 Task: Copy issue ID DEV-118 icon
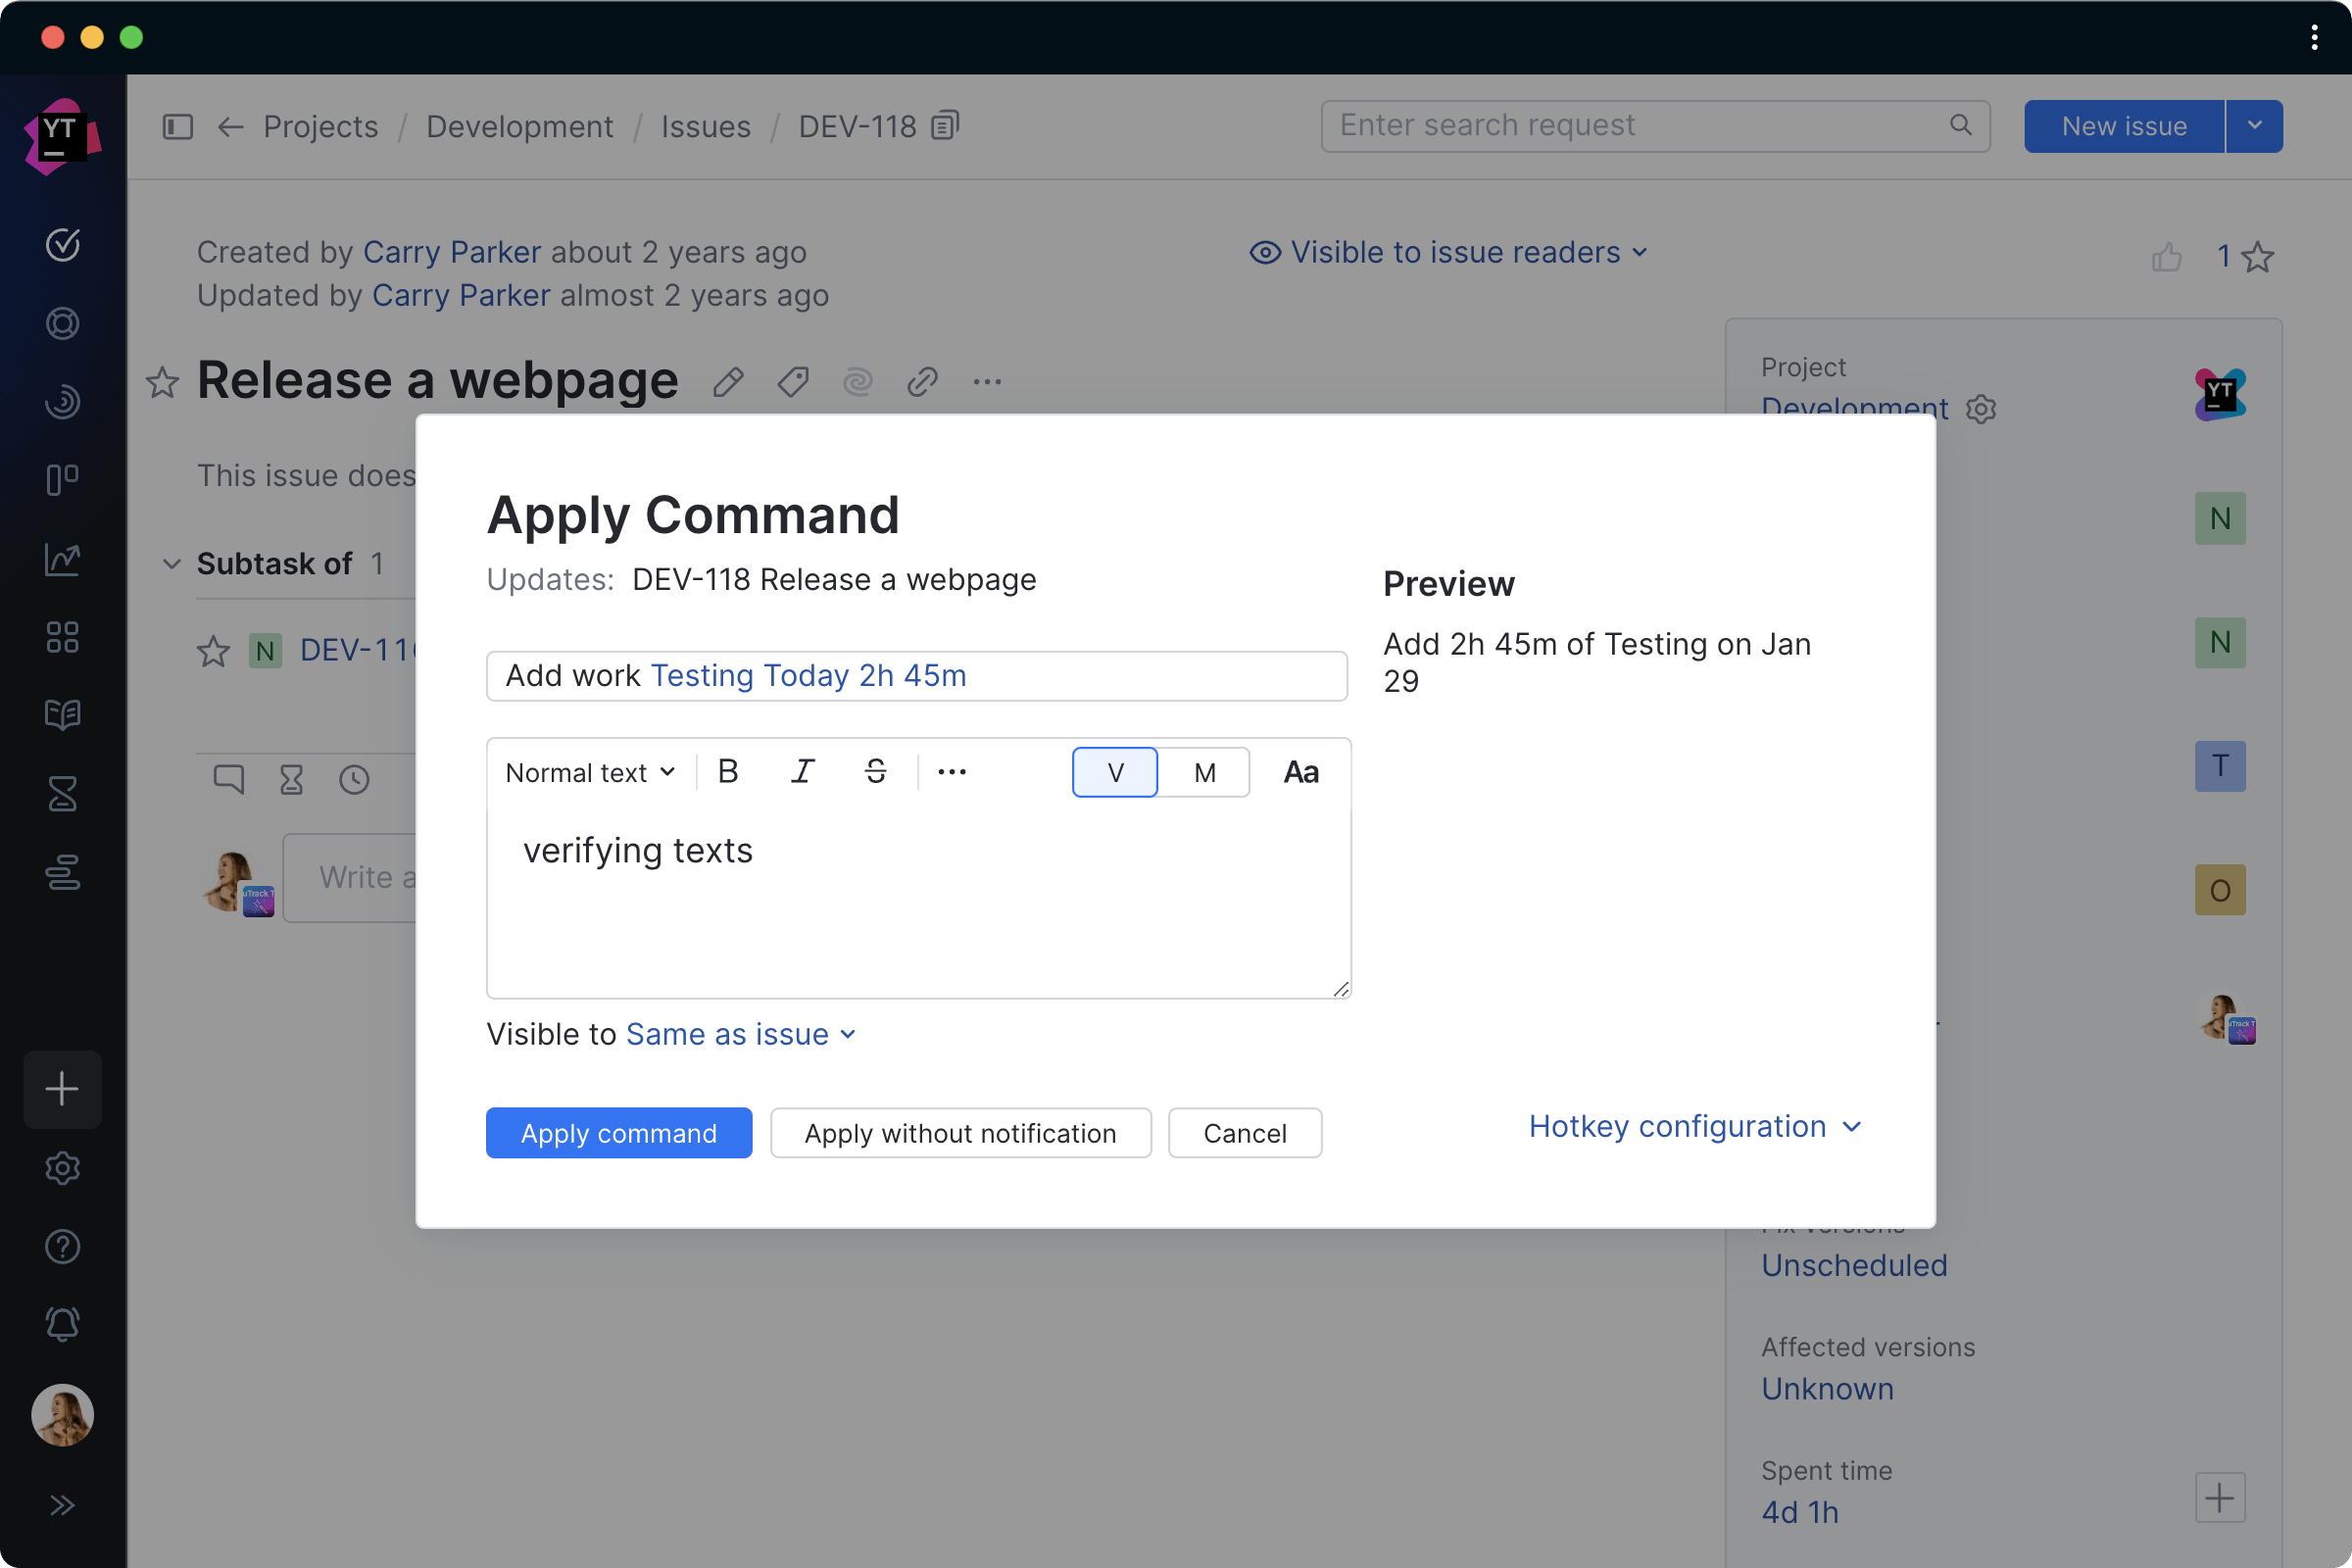[x=945, y=126]
